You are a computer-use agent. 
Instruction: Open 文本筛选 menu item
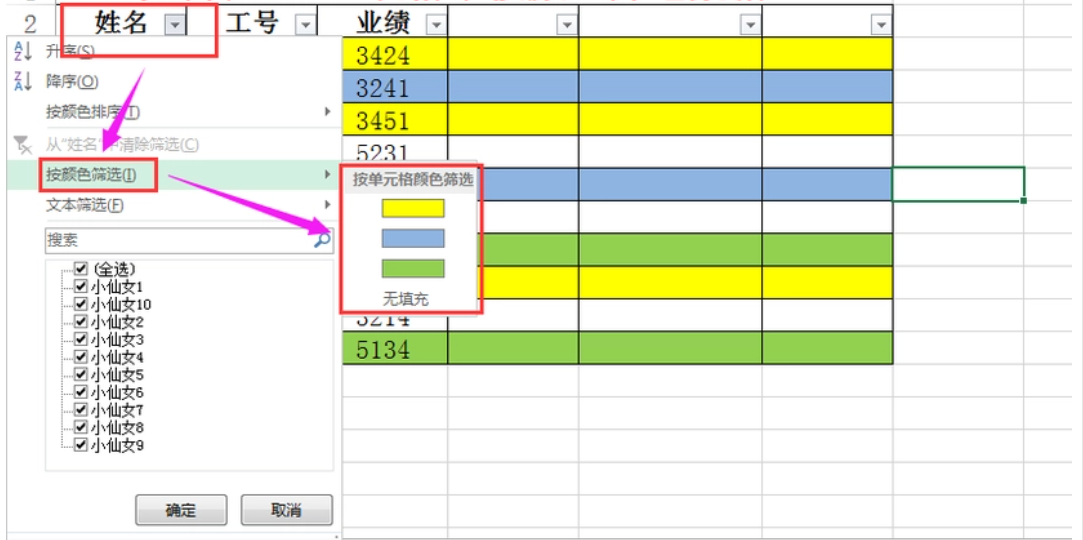click(x=85, y=205)
